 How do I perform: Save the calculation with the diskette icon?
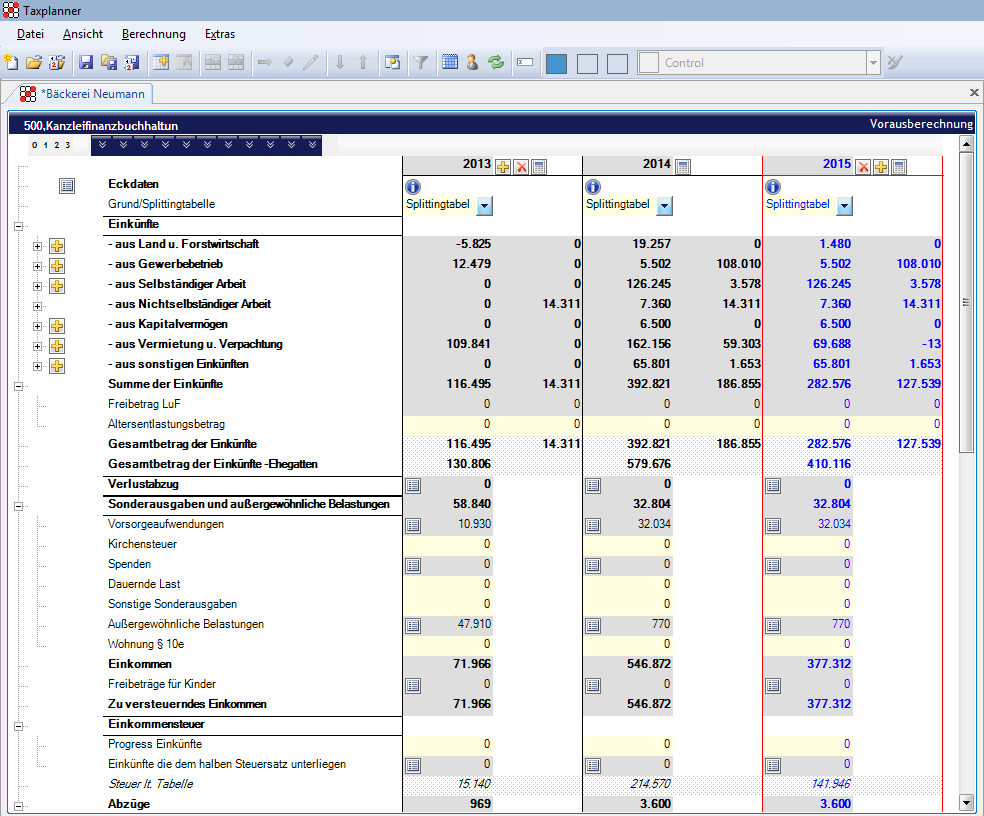[85, 63]
